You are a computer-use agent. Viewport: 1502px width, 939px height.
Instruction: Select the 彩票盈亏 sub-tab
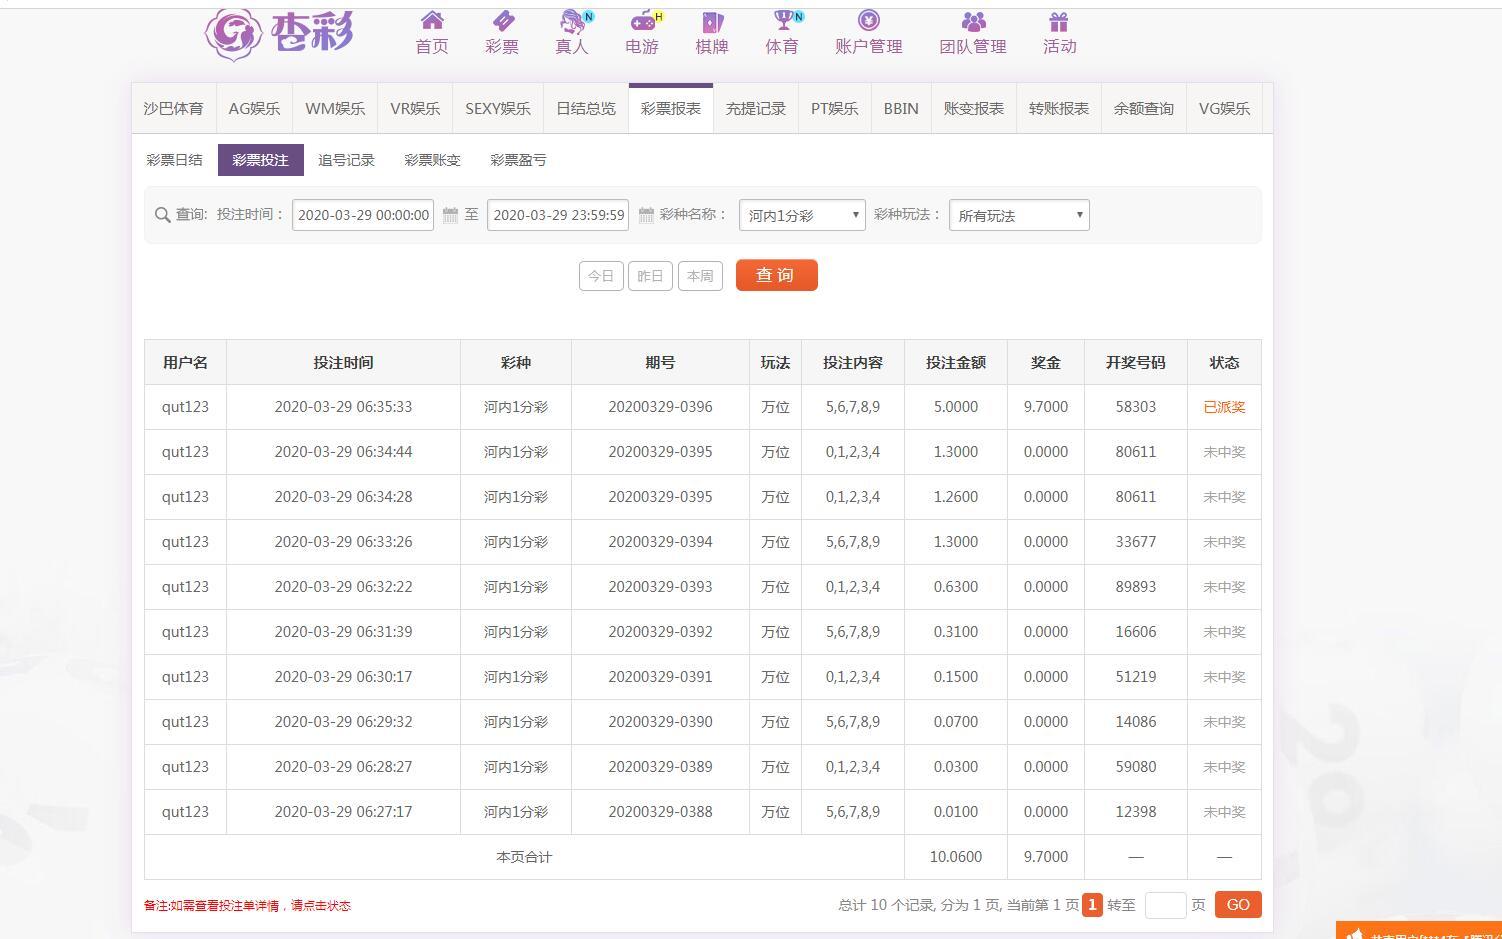(x=518, y=160)
